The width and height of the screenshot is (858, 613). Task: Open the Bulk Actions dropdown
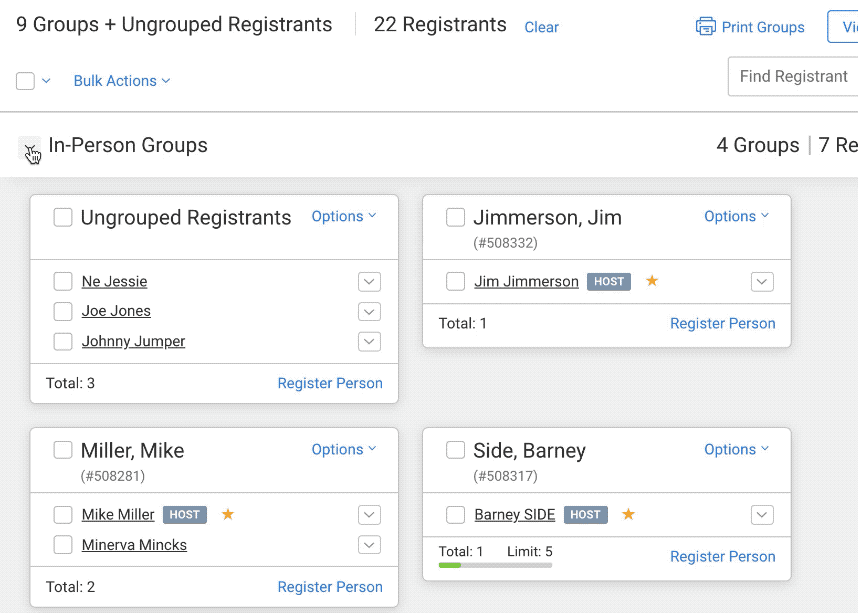click(121, 81)
